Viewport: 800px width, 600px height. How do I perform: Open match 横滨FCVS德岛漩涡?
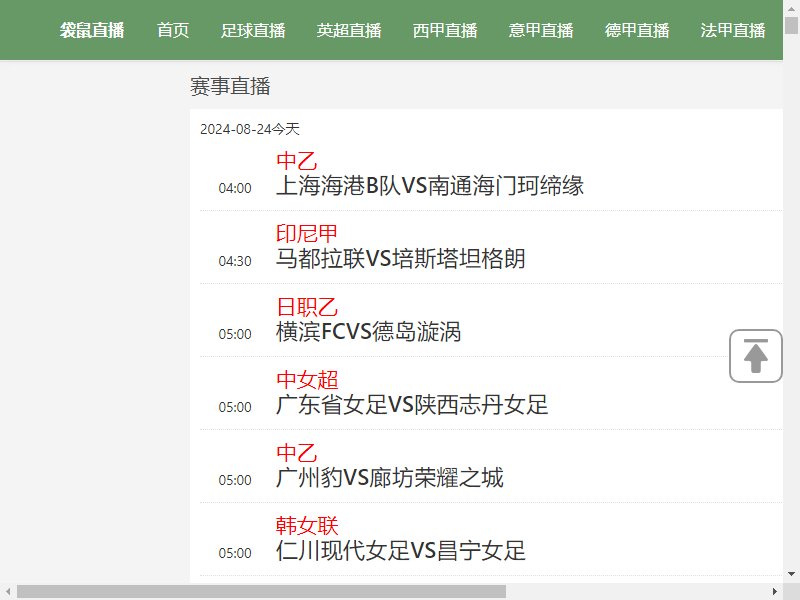point(368,332)
